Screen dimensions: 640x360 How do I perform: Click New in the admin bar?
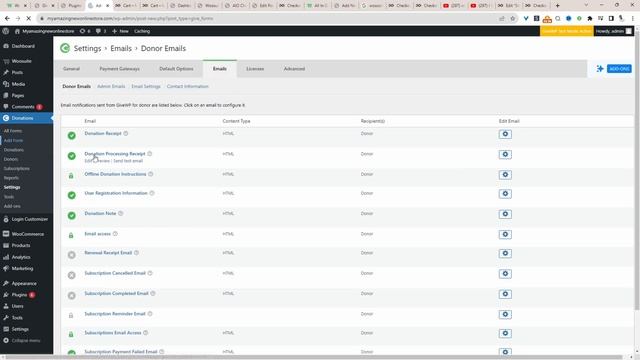tap(120, 31)
